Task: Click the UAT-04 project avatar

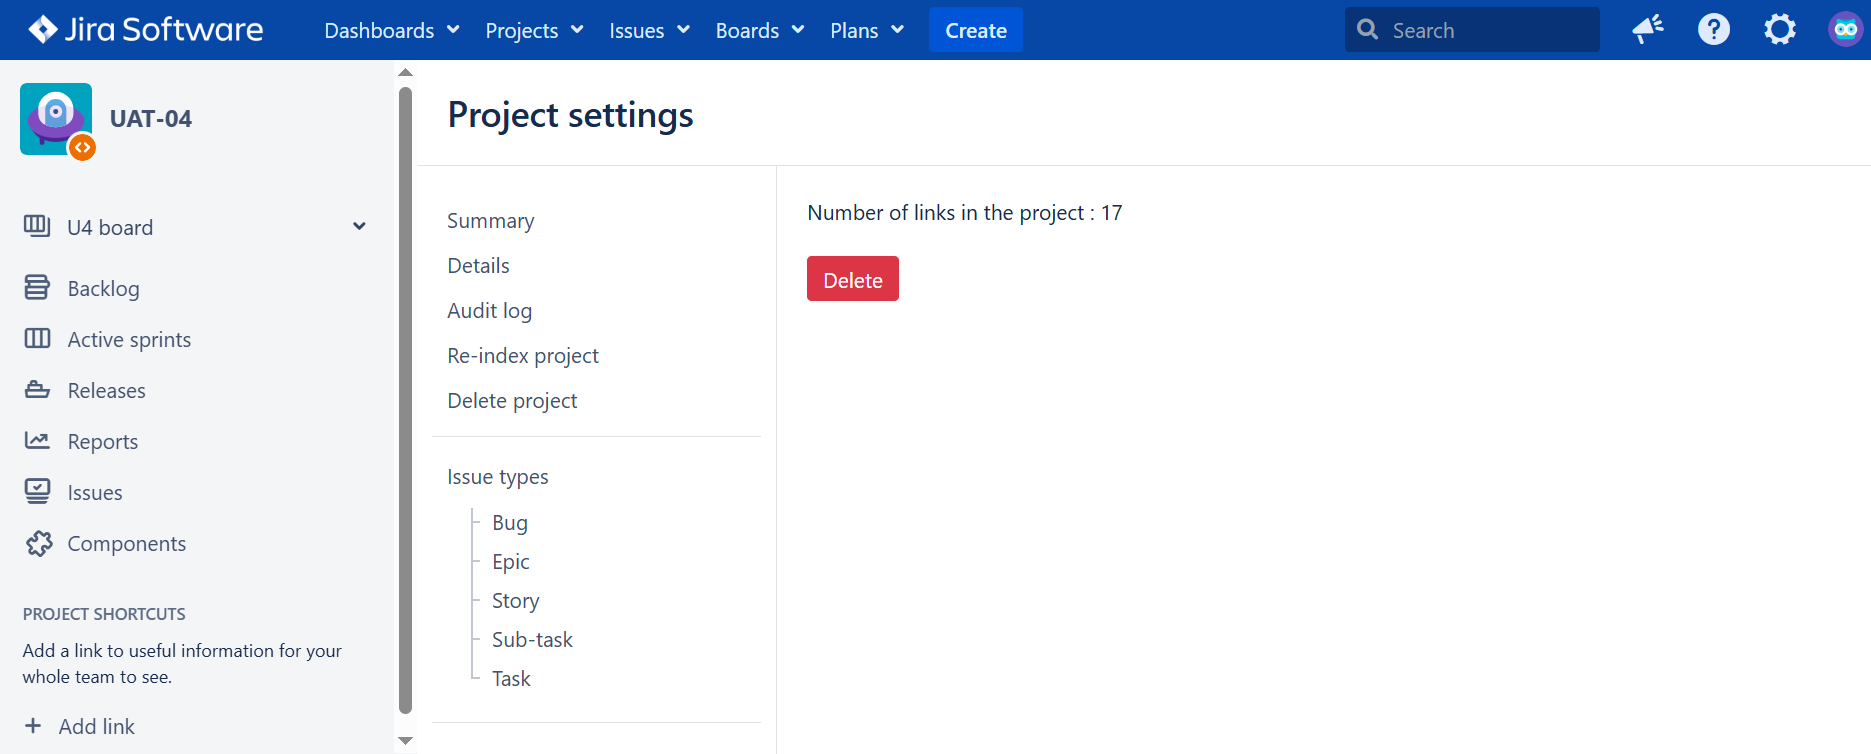Action: pos(56,119)
